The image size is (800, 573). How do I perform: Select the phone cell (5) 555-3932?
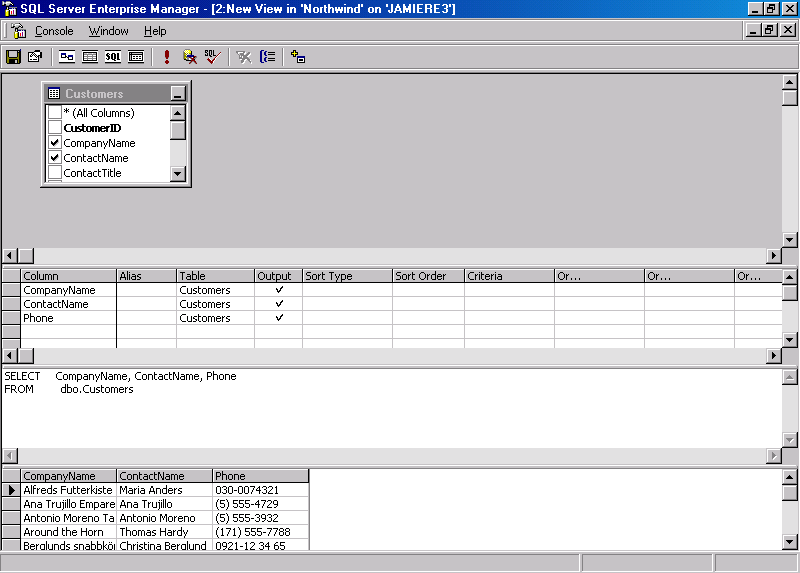(x=260, y=518)
